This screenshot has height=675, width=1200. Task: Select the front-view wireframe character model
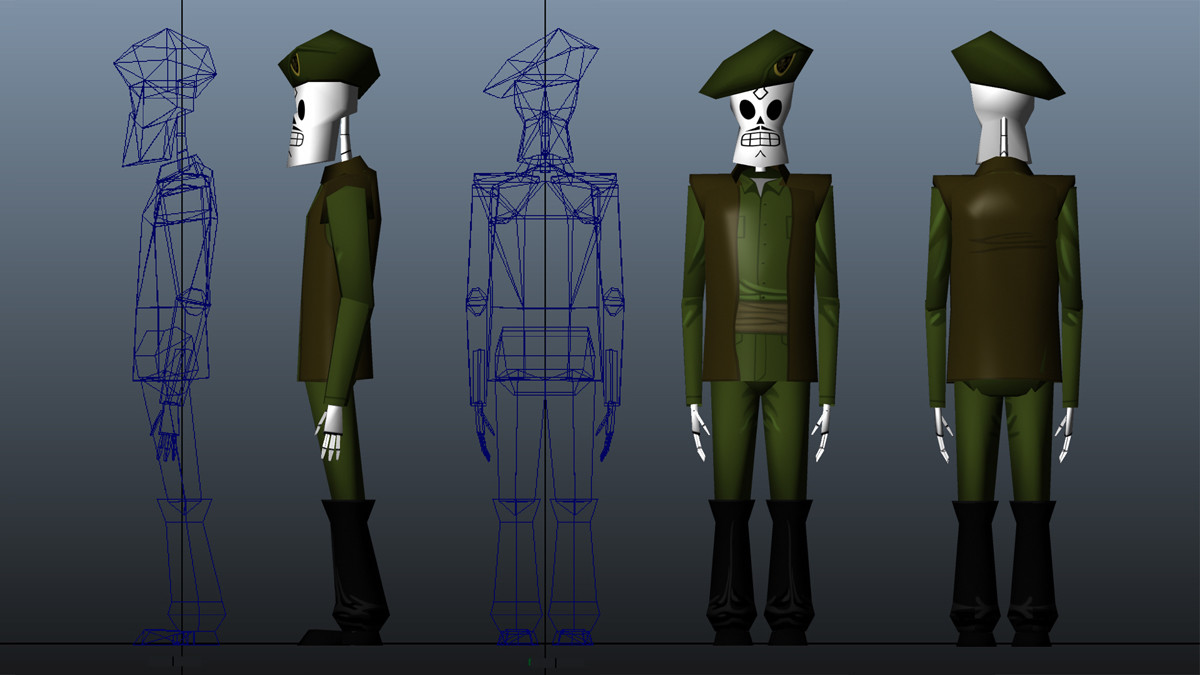pyautogui.click(x=546, y=336)
